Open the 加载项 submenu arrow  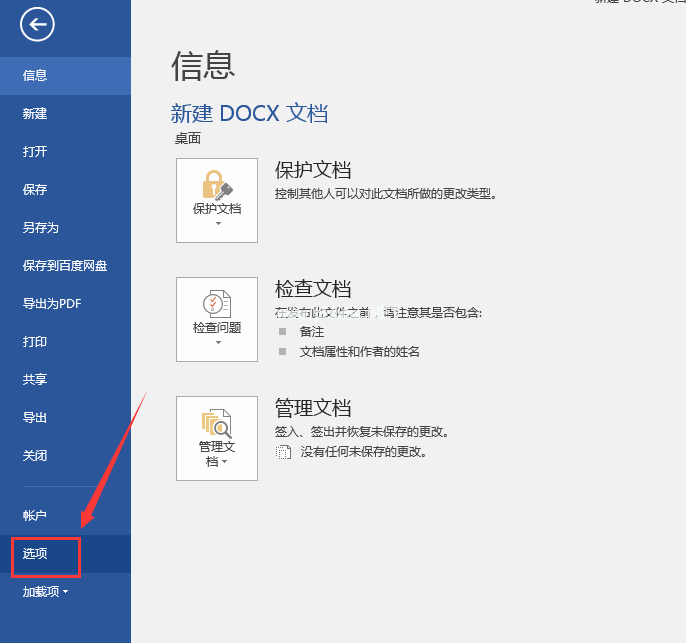point(66,592)
